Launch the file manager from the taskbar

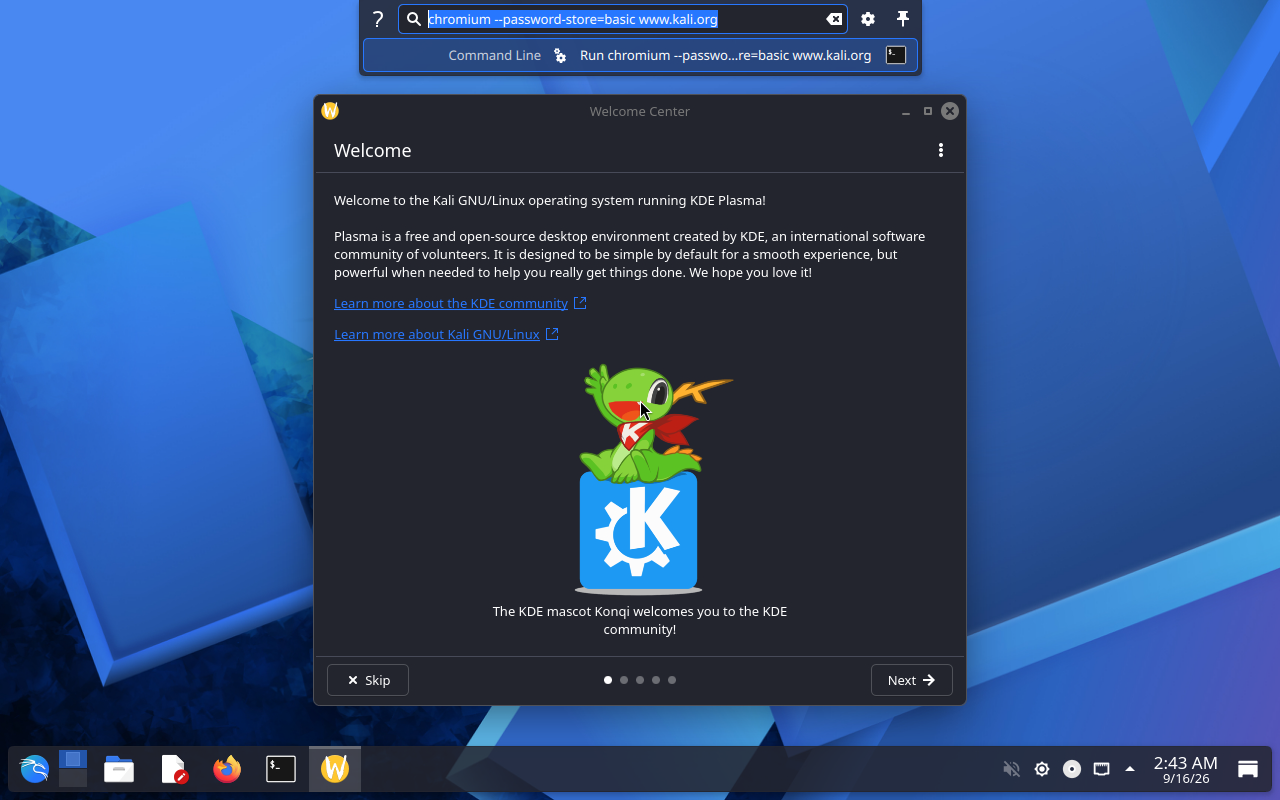click(119, 769)
